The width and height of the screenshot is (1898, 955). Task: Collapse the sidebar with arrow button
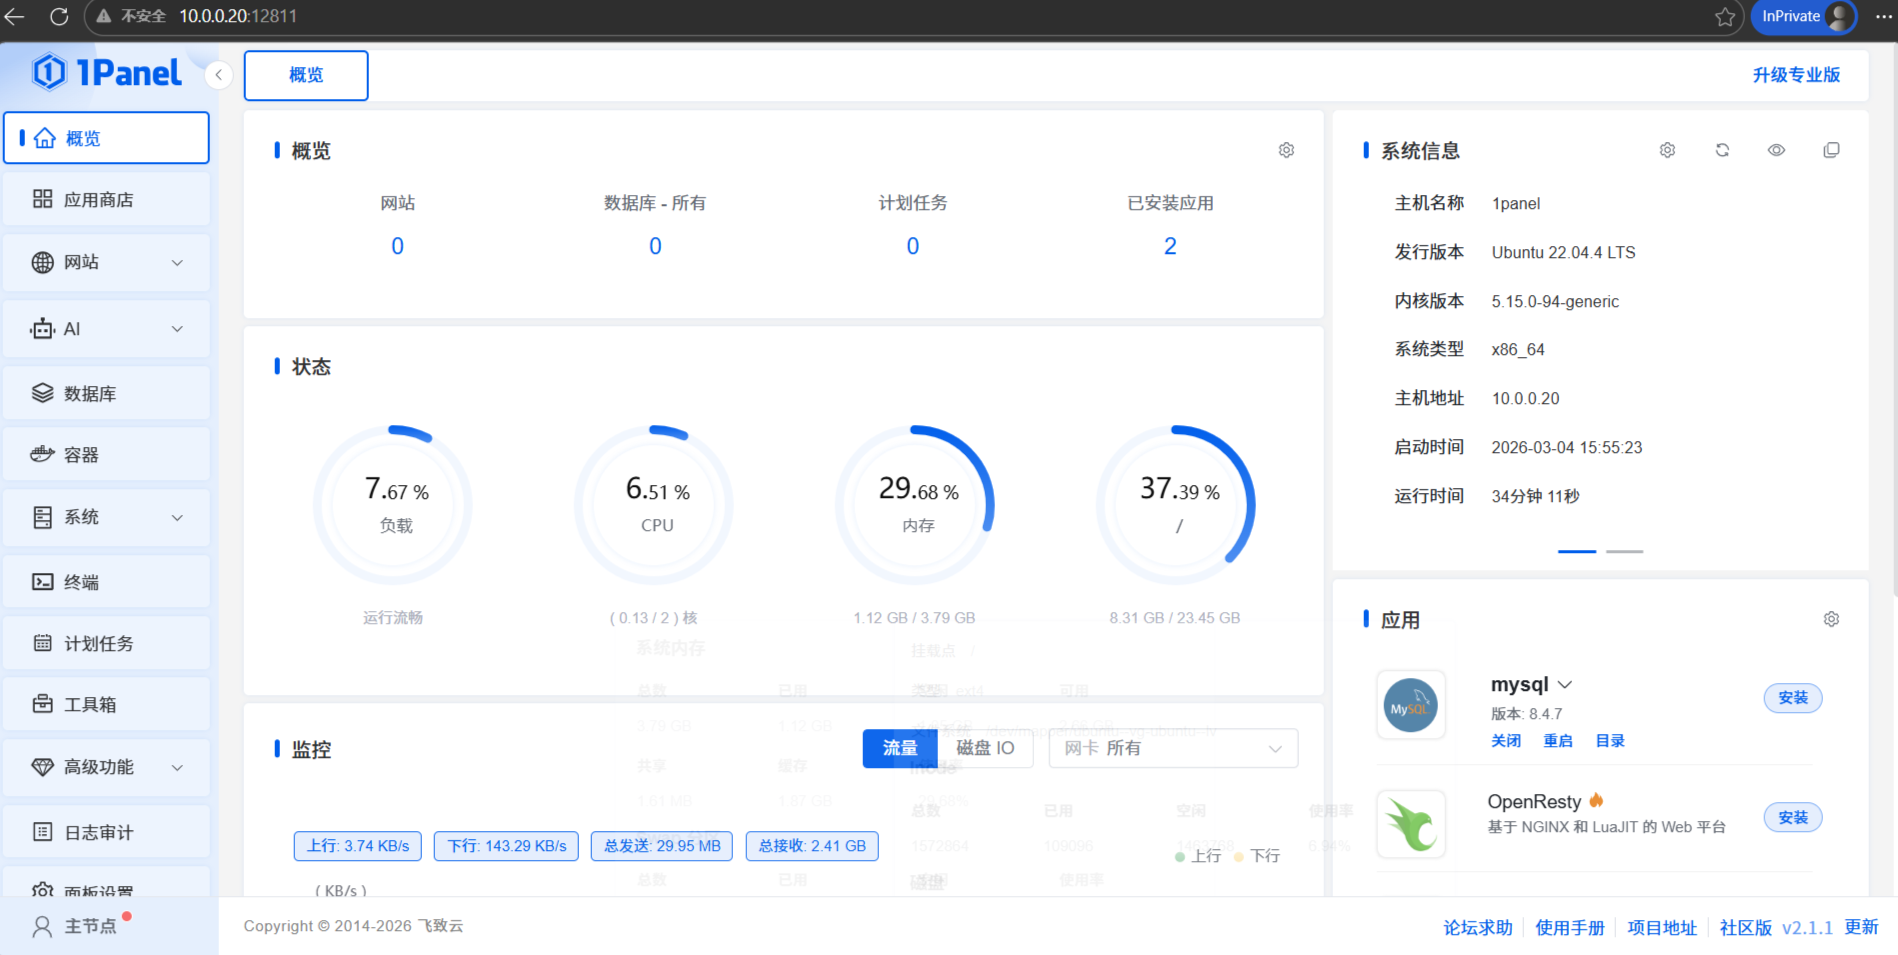218,75
